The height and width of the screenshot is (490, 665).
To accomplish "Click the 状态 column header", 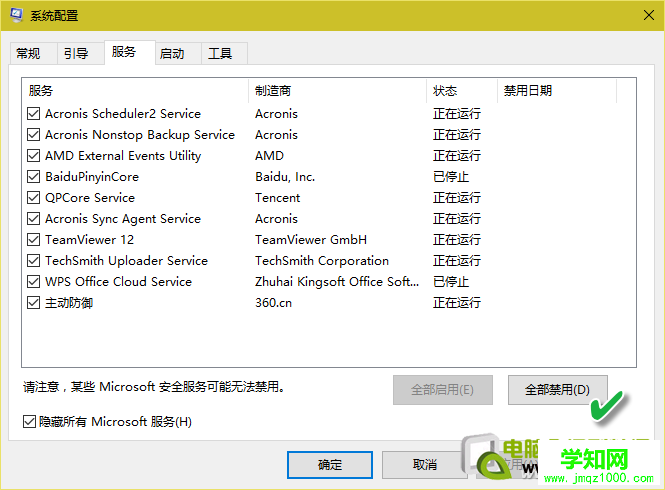I will (460, 91).
